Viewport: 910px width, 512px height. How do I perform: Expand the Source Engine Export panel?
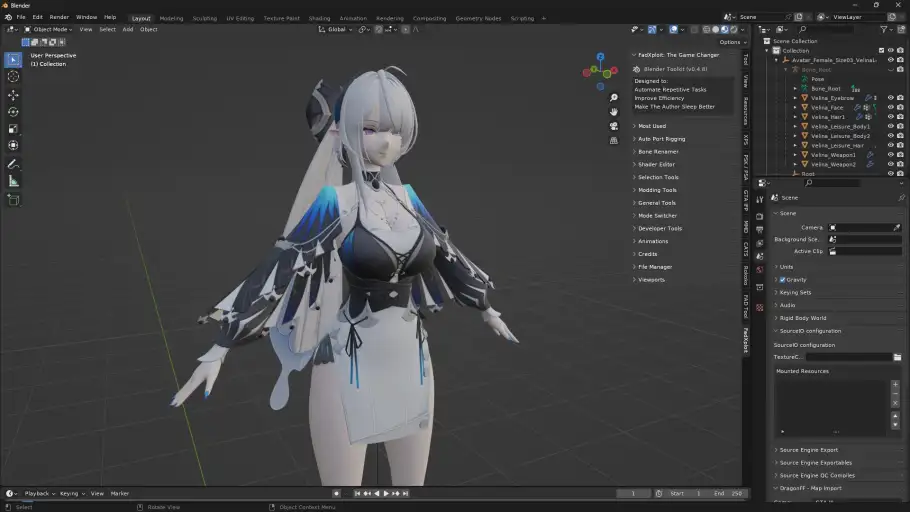click(x=808, y=450)
